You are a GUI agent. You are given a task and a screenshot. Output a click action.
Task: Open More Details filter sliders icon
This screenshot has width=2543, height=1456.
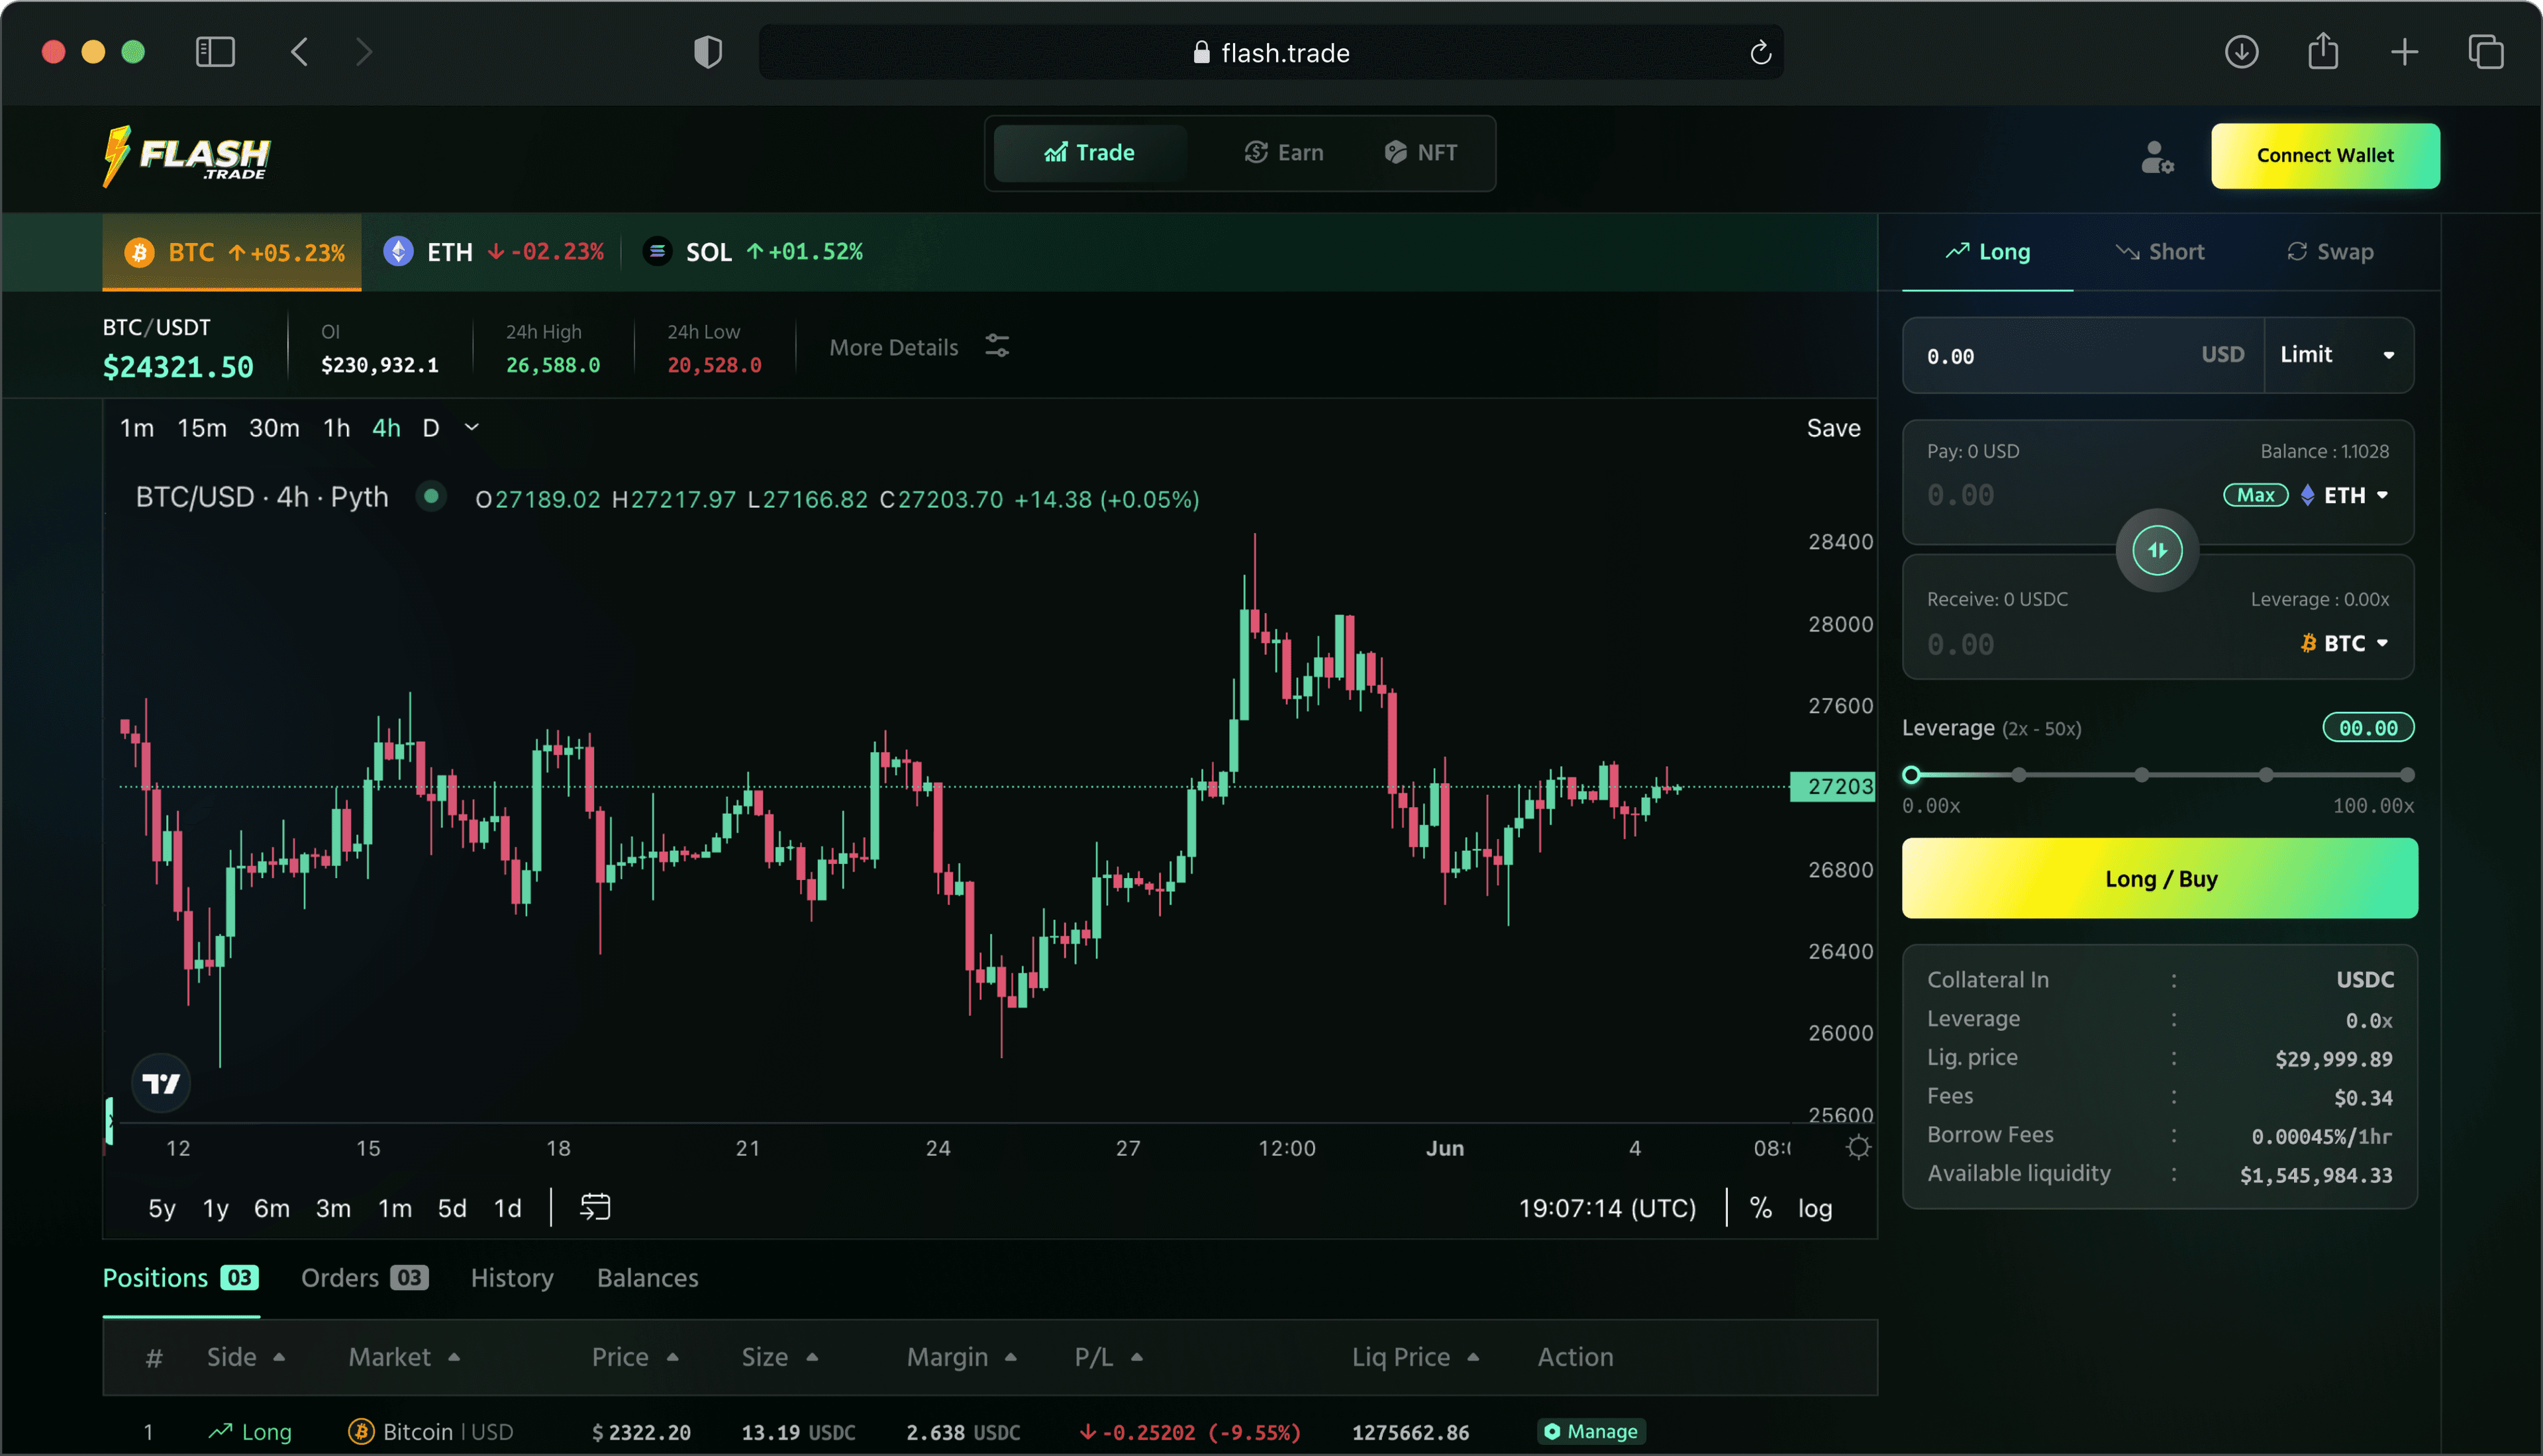point(997,346)
